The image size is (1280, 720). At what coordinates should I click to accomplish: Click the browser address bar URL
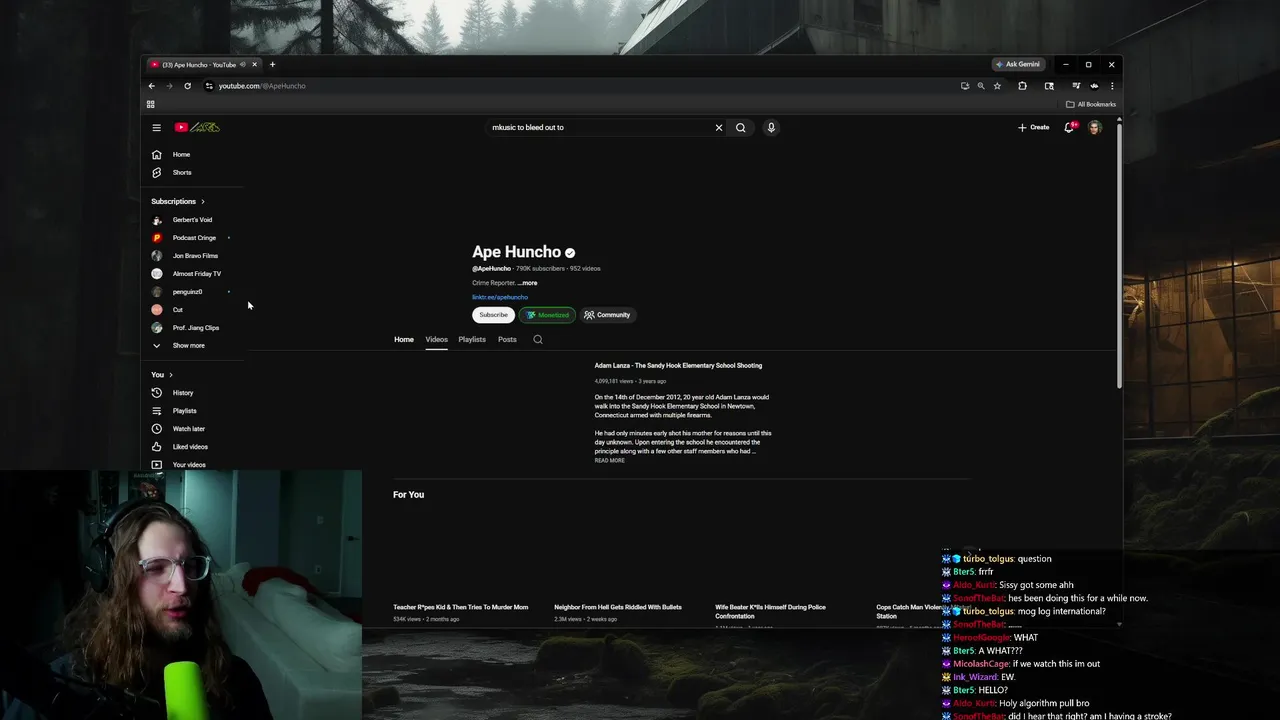click(x=262, y=86)
